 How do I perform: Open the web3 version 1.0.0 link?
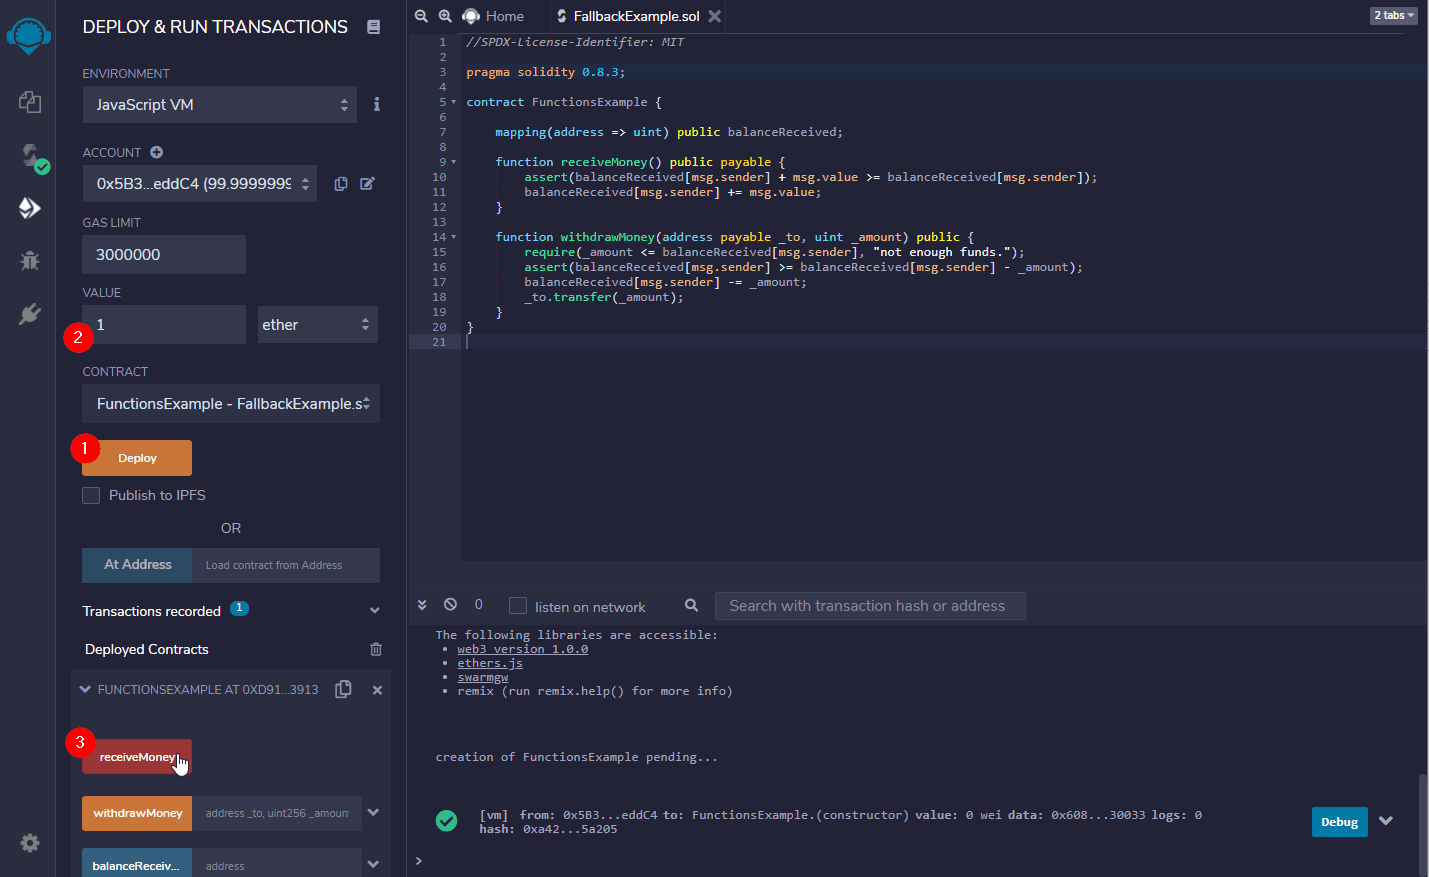(522, 649)
